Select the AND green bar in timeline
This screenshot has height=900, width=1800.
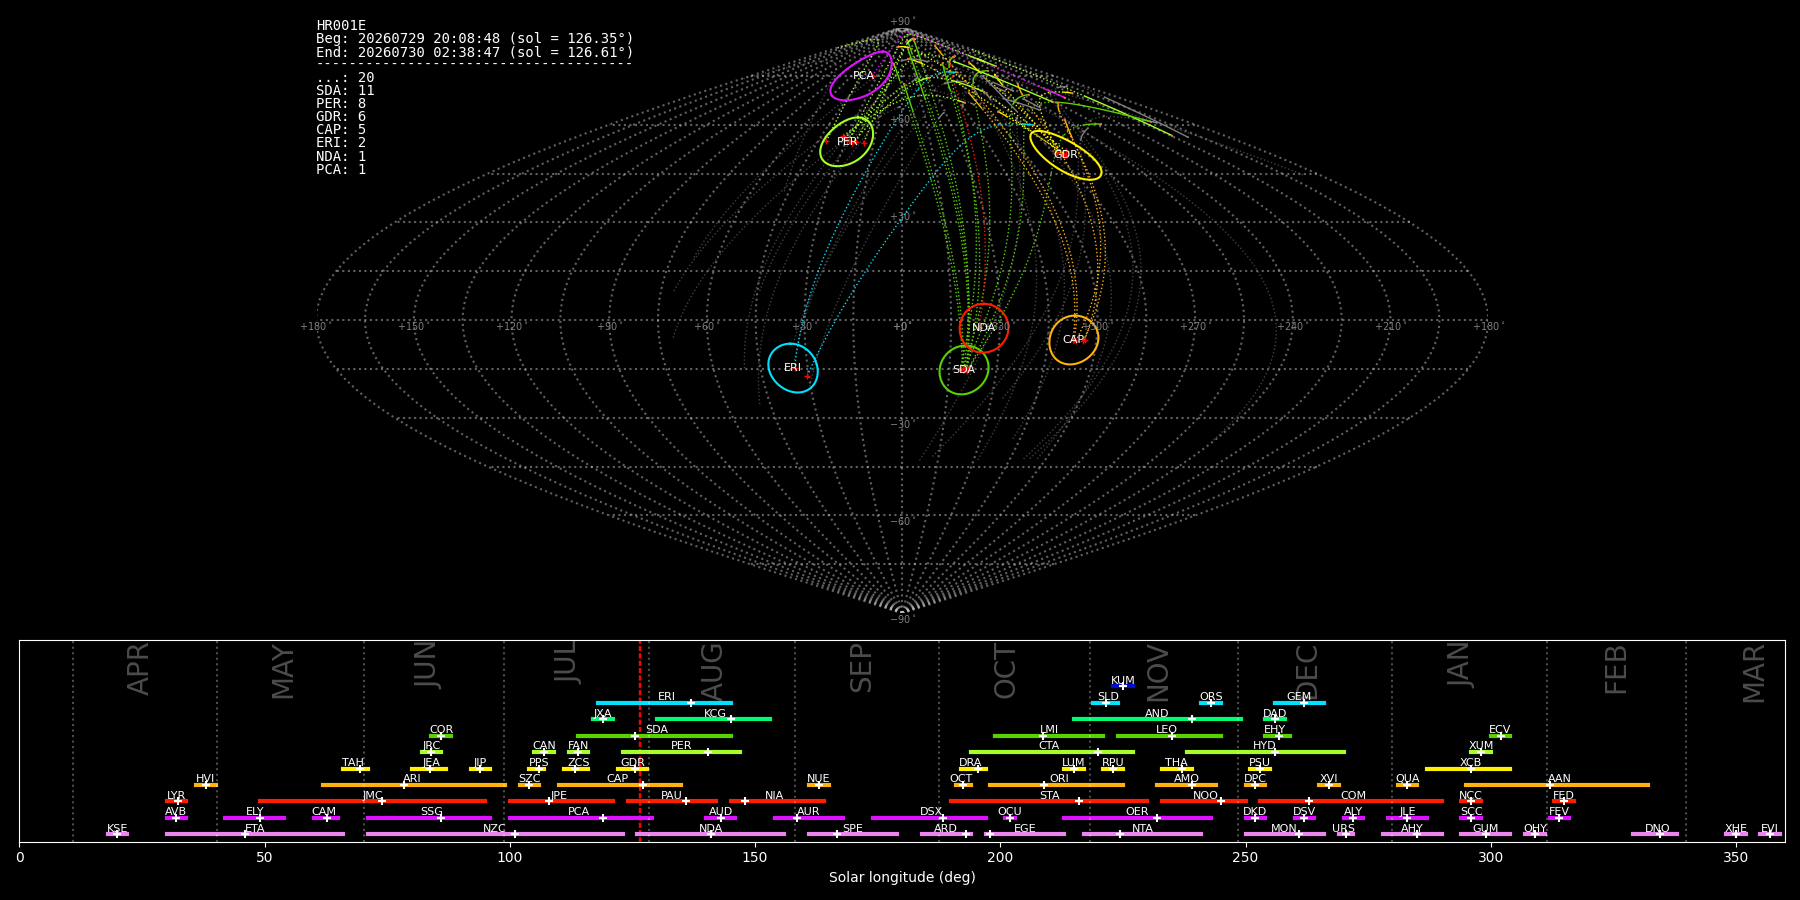pos(1157,719)
